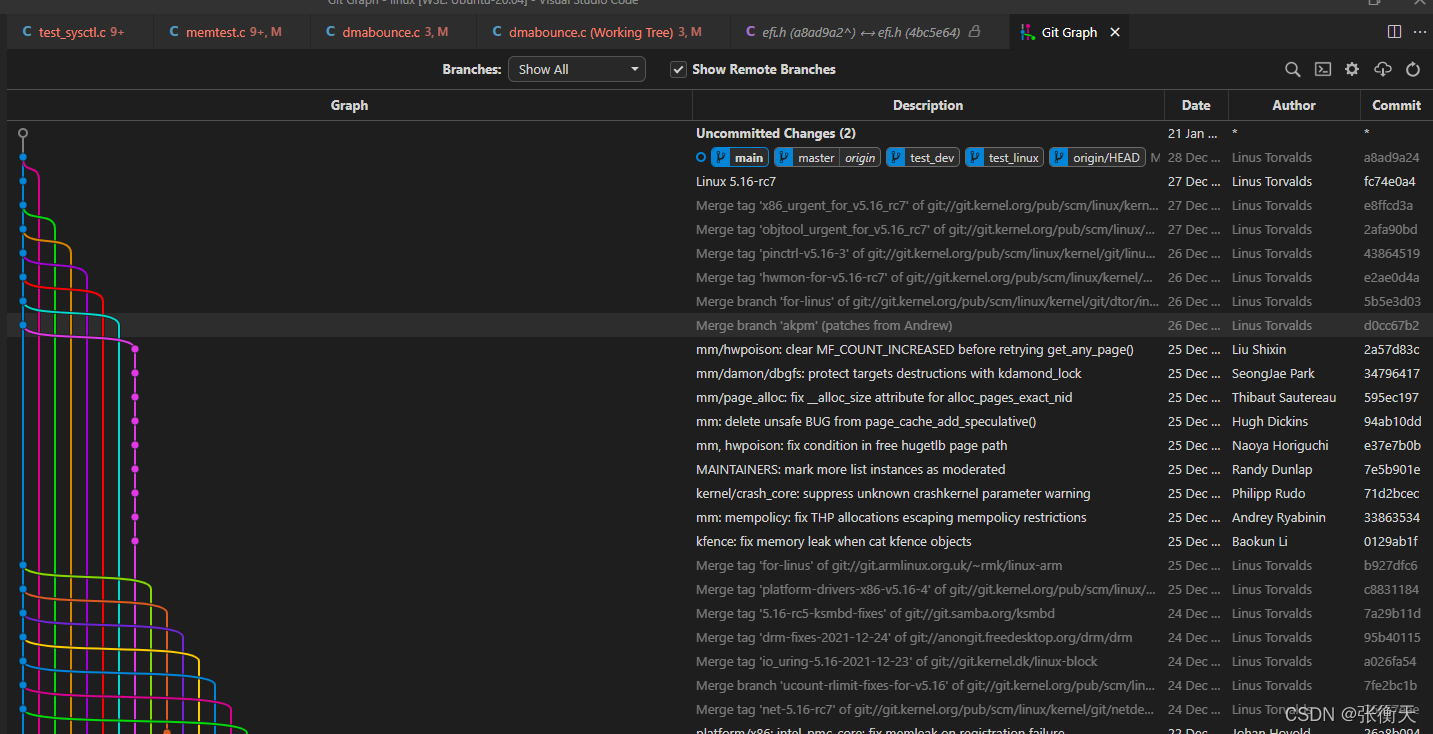Image resolution: width=1433 pixels, height=734 pixels.
Task: Switch to the efi.h diff tab
Action: click(x=870, y=32)
